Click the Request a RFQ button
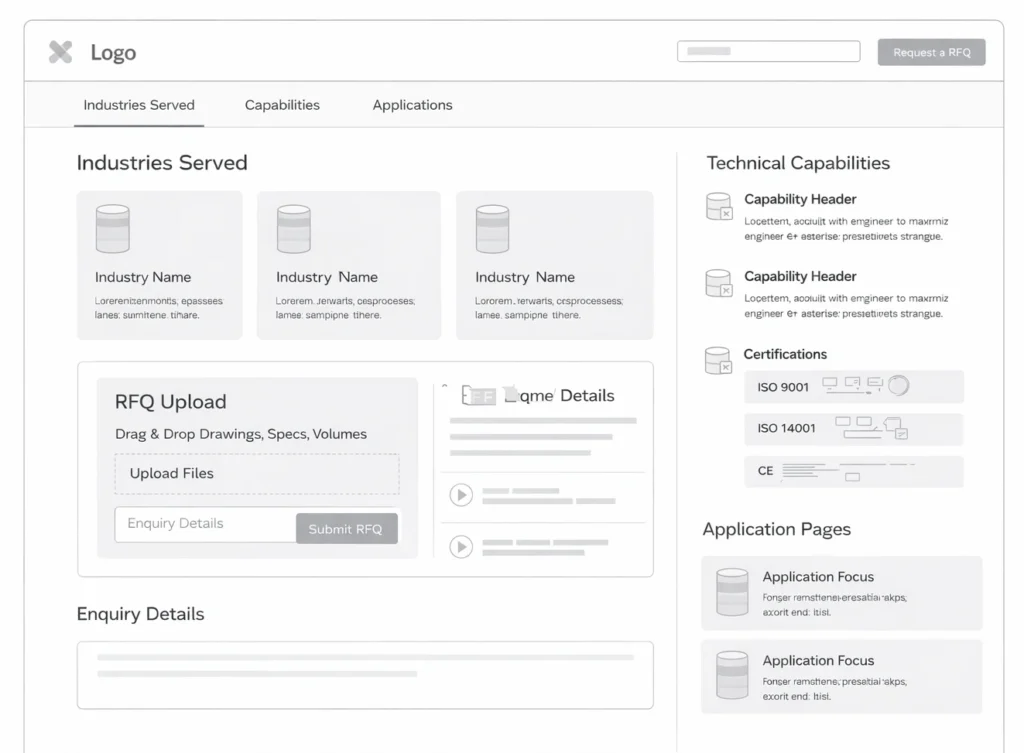The width and height of the screenshot is (1024, 753). click(x=931, y=51)
